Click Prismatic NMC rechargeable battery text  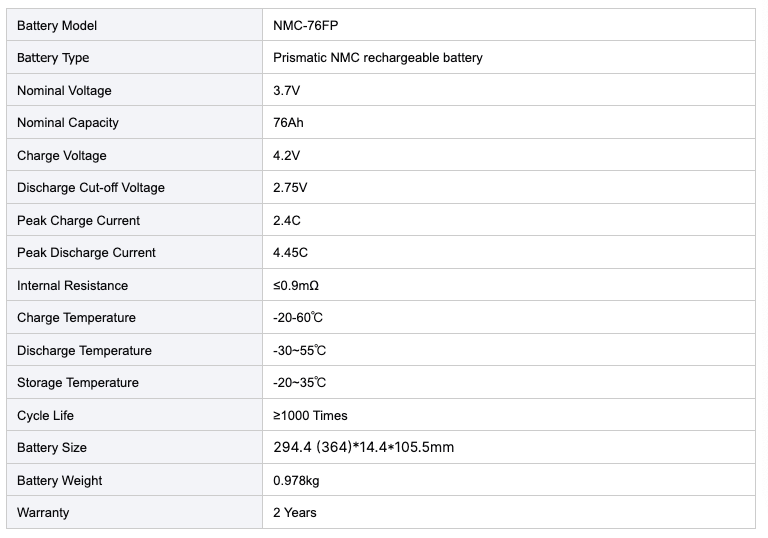[x=378, y=58]
